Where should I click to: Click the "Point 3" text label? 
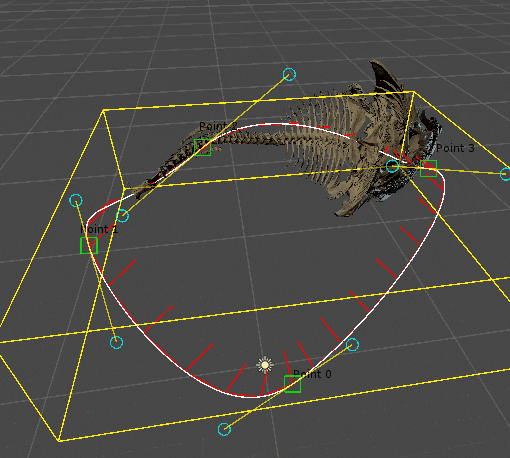455,148
